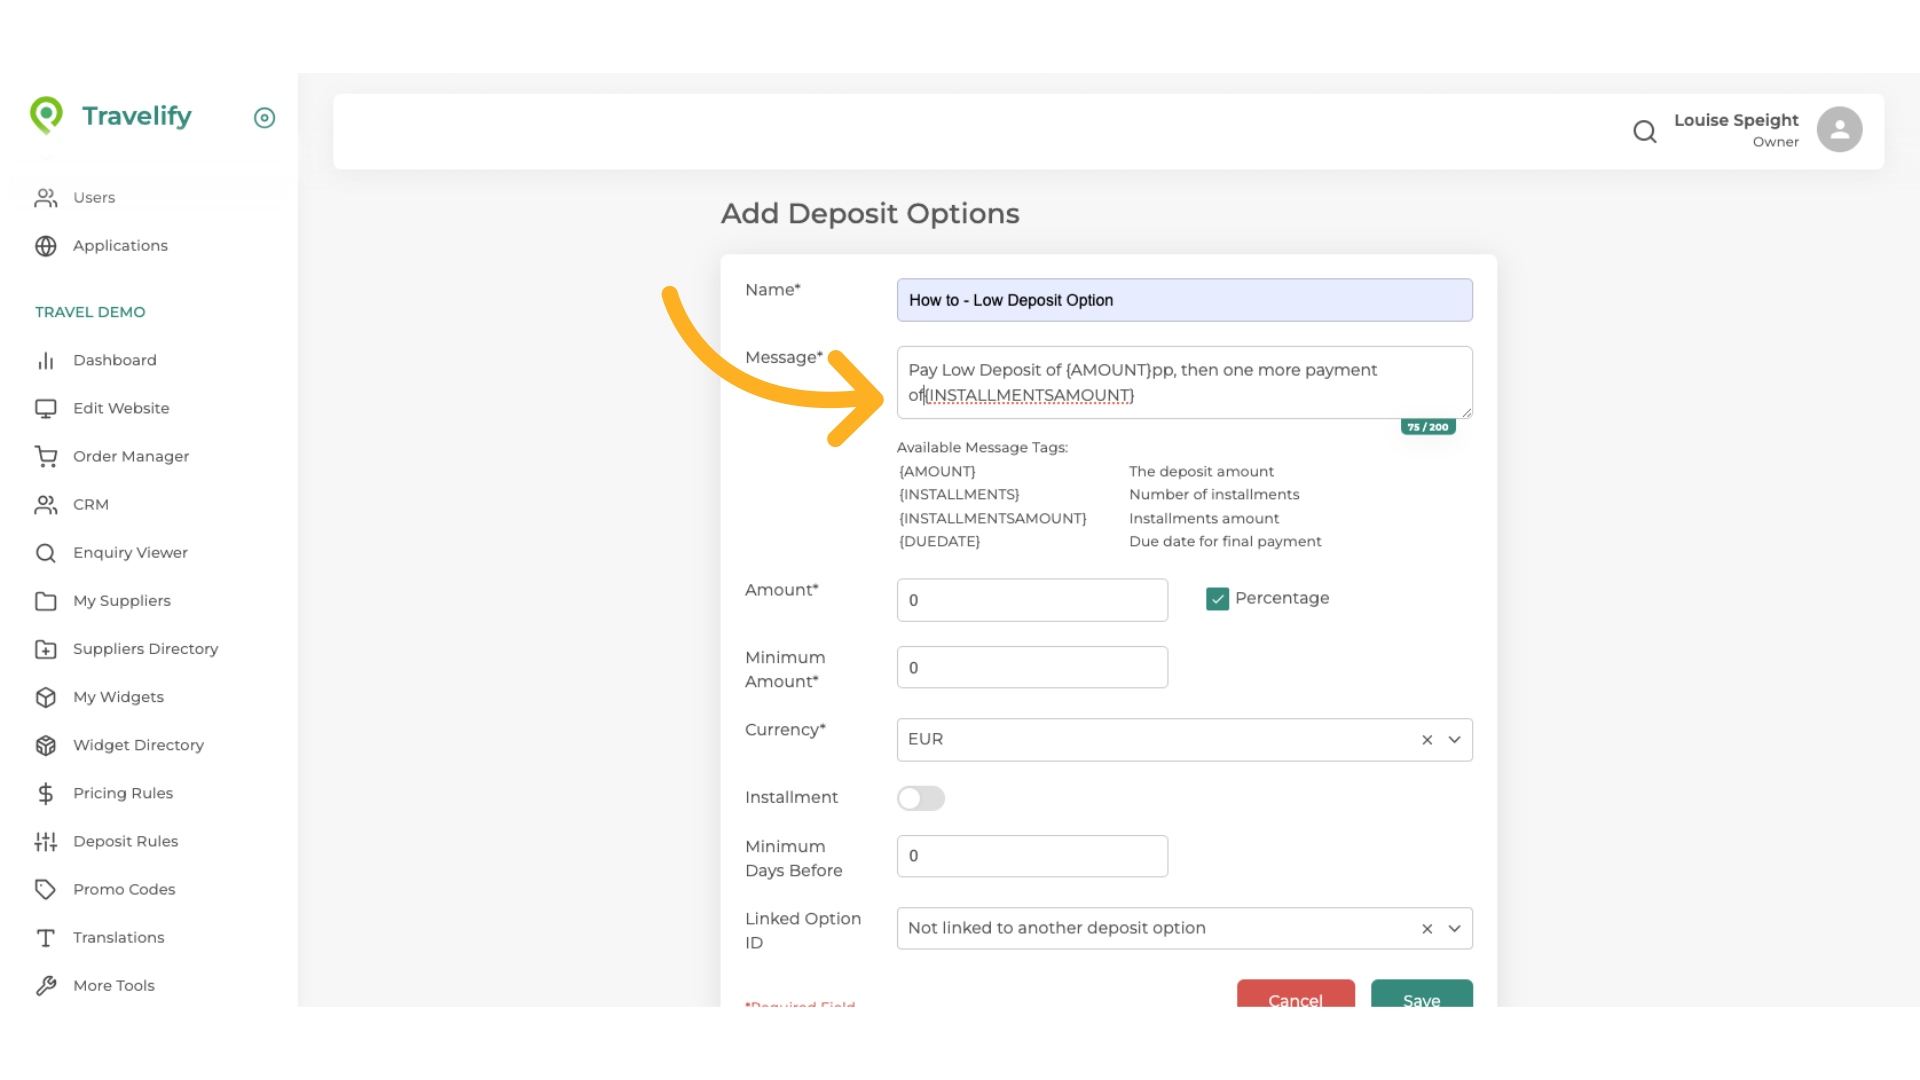Click the Translations text icon

46,937
